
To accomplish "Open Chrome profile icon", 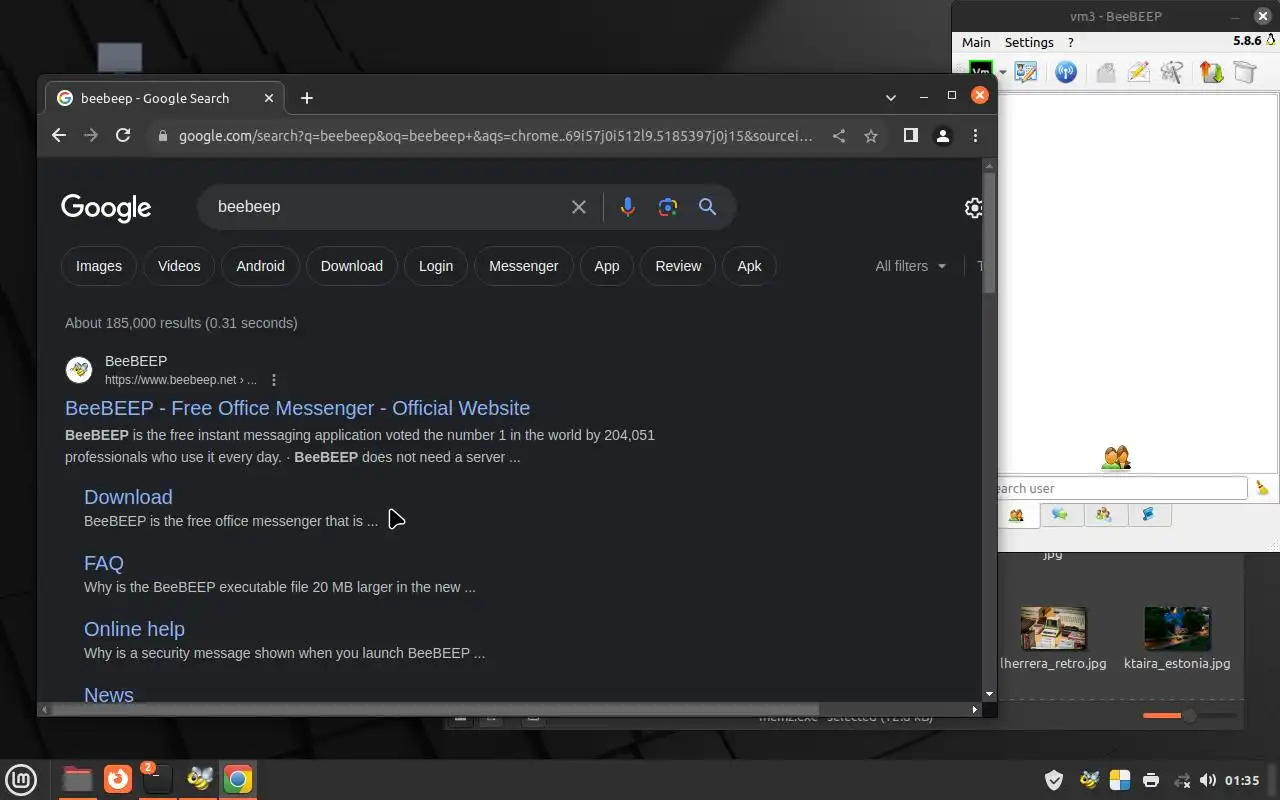I will coord(943,136).
